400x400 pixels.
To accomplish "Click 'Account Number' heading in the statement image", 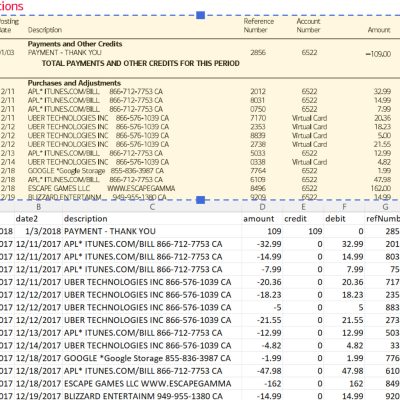I will point(308,26).
